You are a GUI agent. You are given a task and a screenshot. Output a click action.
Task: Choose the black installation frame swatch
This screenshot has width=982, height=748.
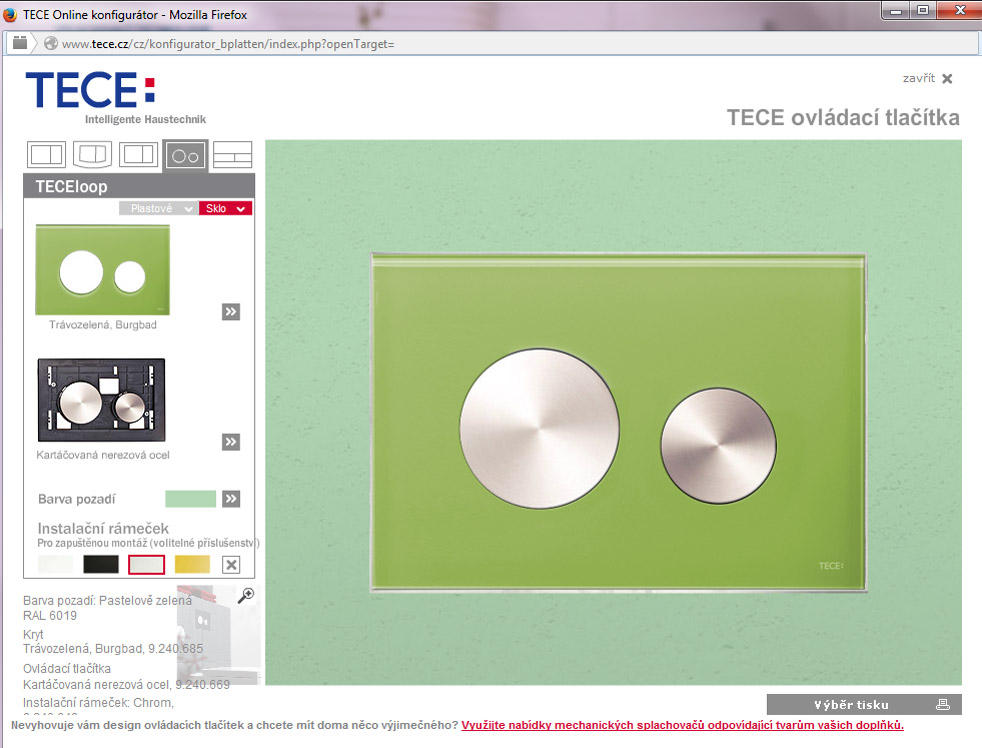[x=101, y=565]
